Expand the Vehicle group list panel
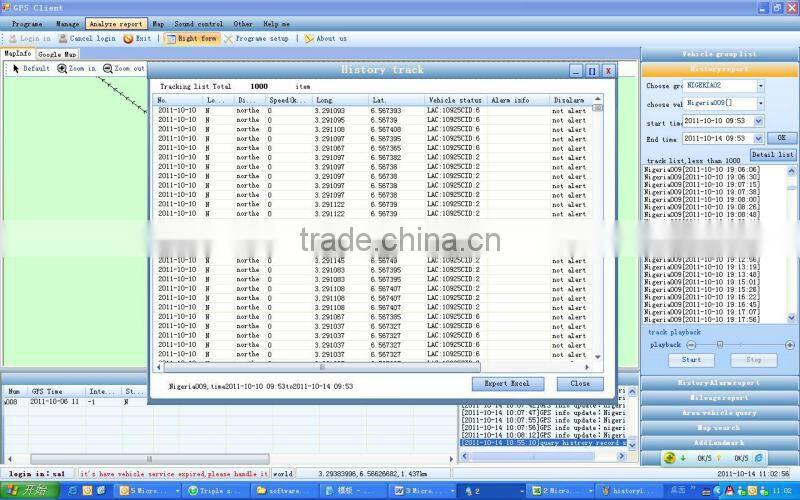The image size is (800, 500). point(719,54)
